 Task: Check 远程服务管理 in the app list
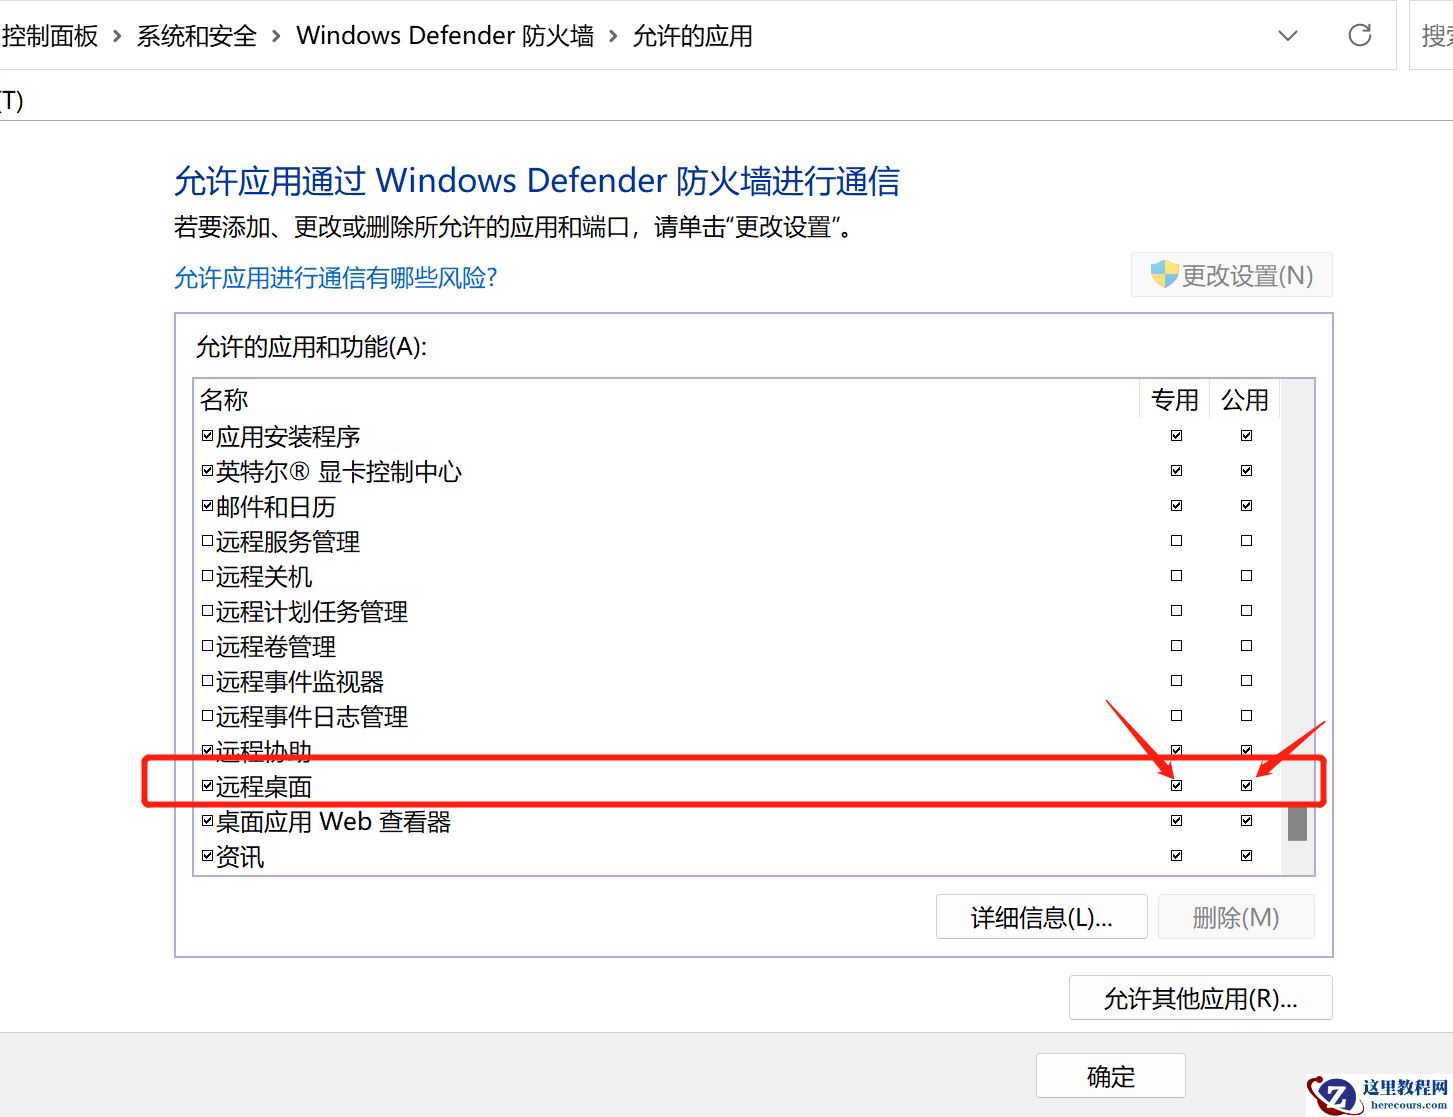(206, 539)
